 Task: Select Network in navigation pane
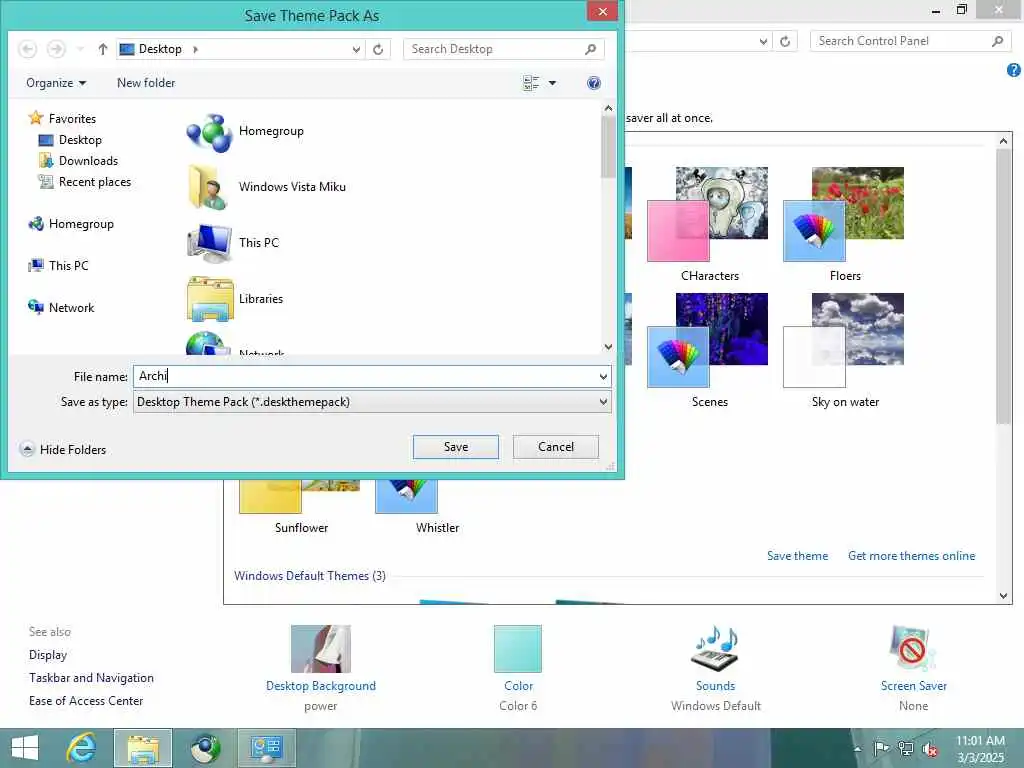click(x=61, y=308)
